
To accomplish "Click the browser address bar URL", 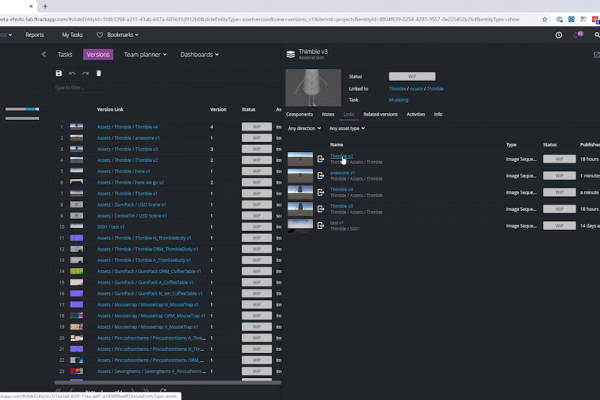I will pyautogui.click(x=260, y=19).
